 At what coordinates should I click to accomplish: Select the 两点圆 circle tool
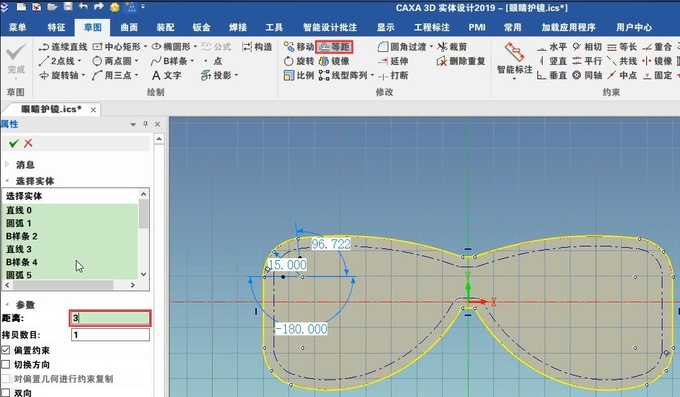click(x=112, y=61)
